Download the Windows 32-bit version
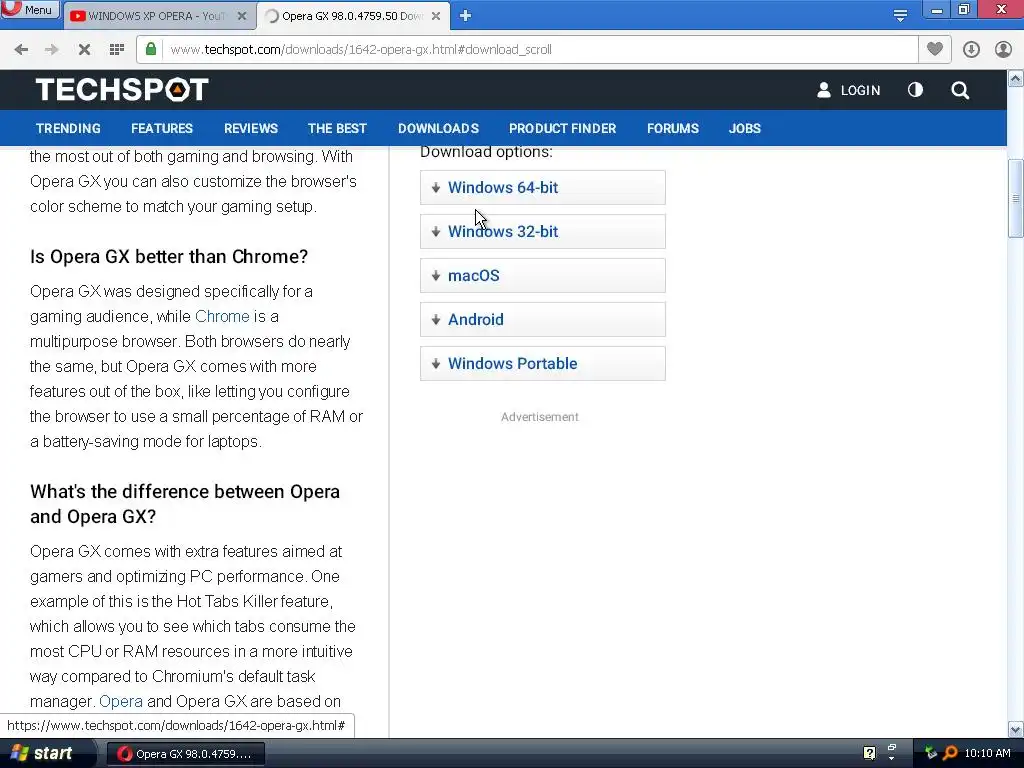The width and height of the screenshot is (1024, 768). click(x=543, y=231)
